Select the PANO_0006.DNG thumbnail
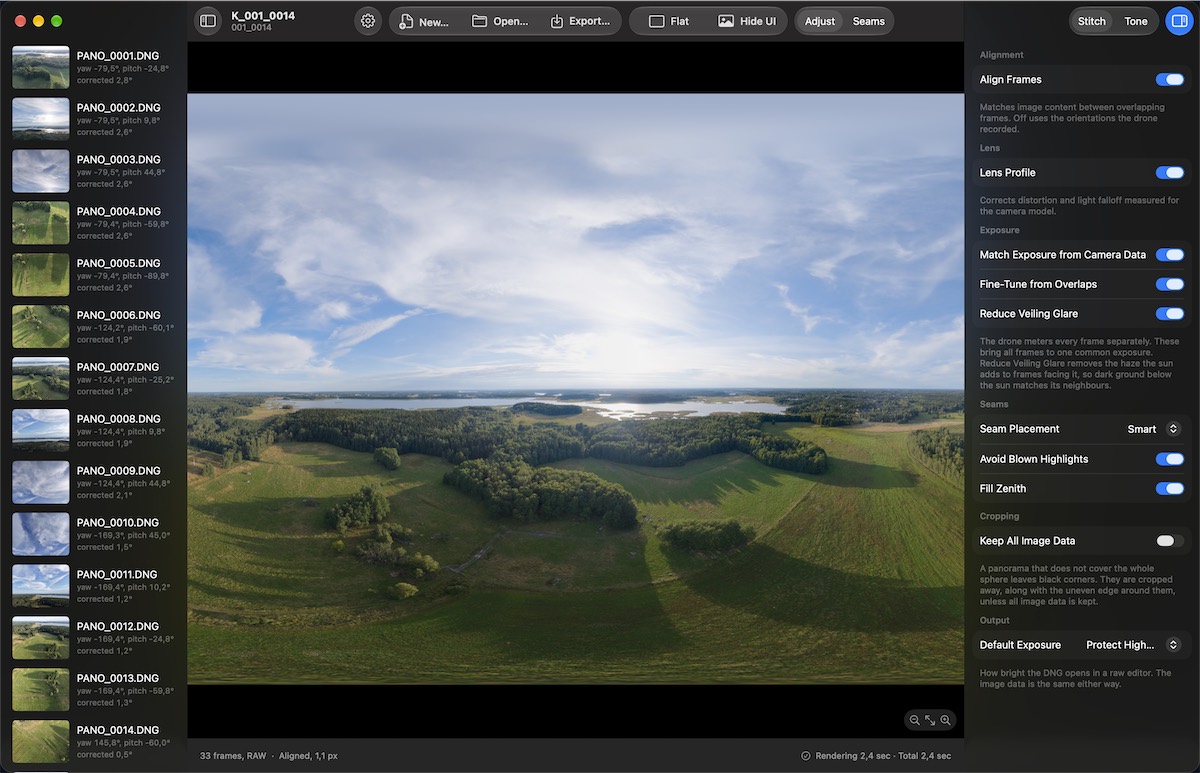The width and height of the screenshot is (1200, 773). [x=41, y=327]
